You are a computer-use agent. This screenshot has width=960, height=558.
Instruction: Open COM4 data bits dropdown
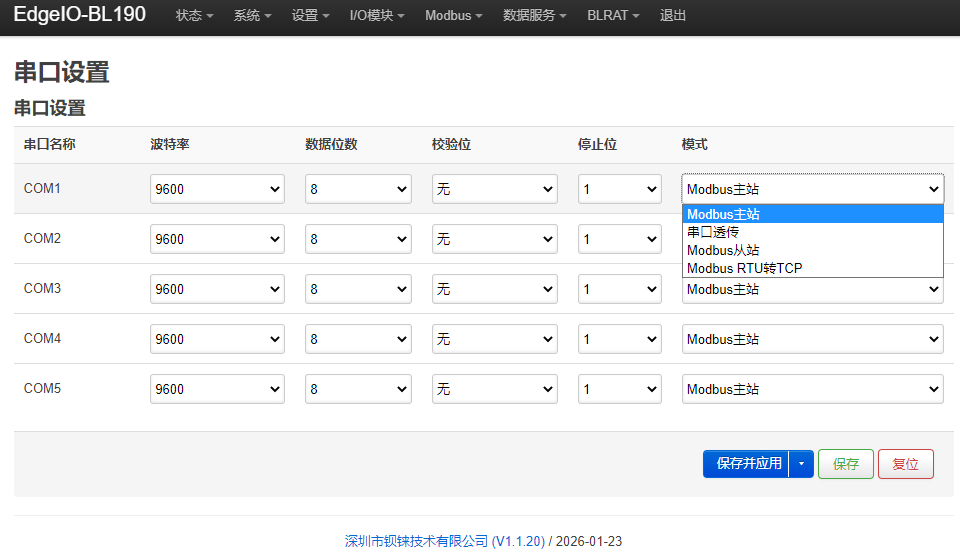(358, 339)
